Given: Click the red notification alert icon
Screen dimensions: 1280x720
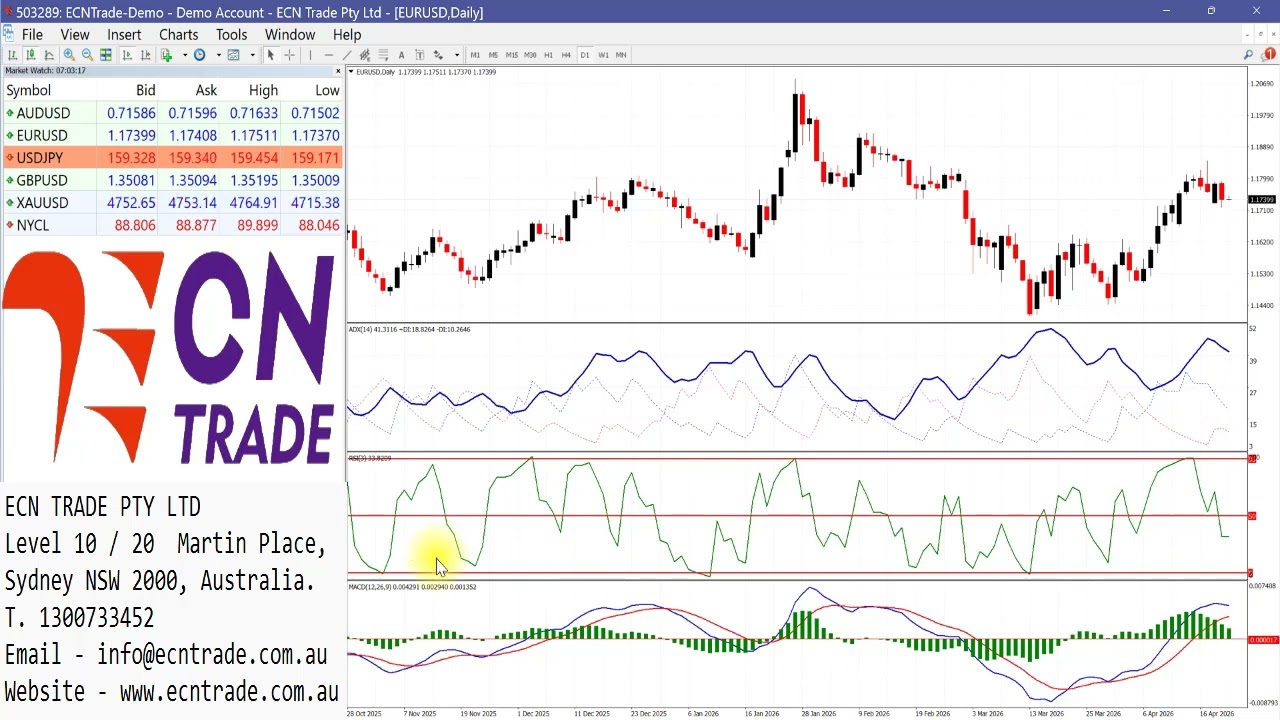Looking at the screenshot, I should coord(1270,55).
